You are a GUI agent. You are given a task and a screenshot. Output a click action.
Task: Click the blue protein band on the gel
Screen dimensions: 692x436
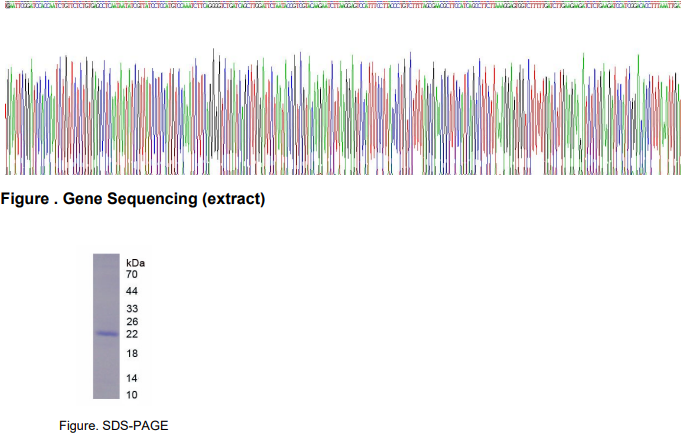coord(107,334)
